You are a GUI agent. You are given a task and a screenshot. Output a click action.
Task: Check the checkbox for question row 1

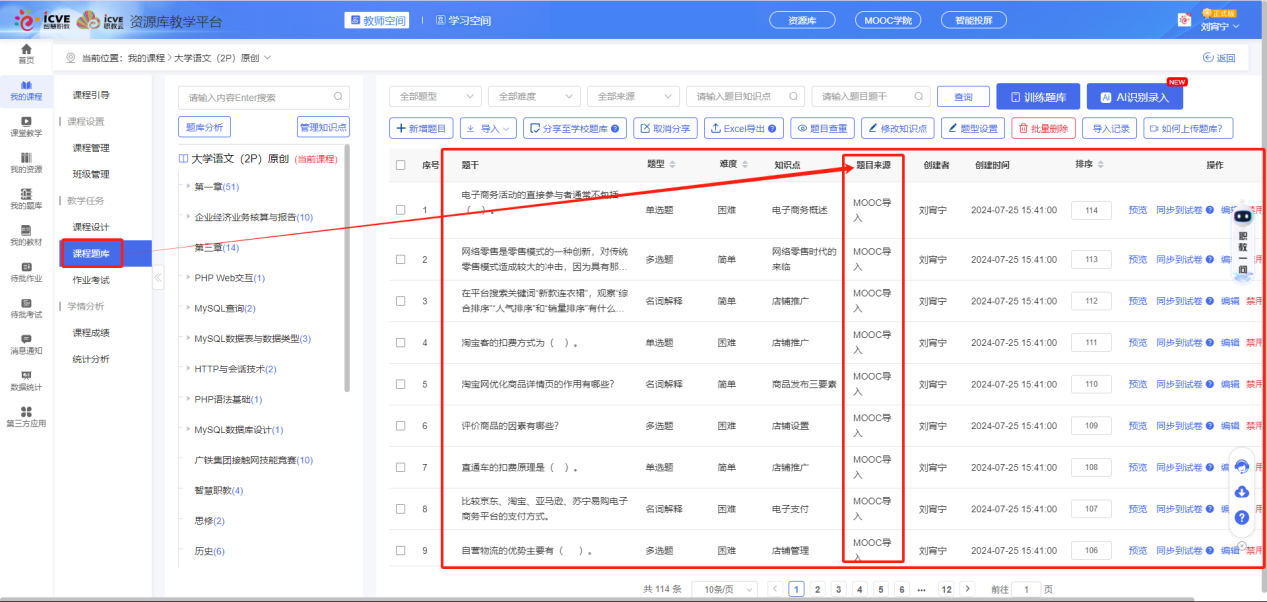click(400, 208)
